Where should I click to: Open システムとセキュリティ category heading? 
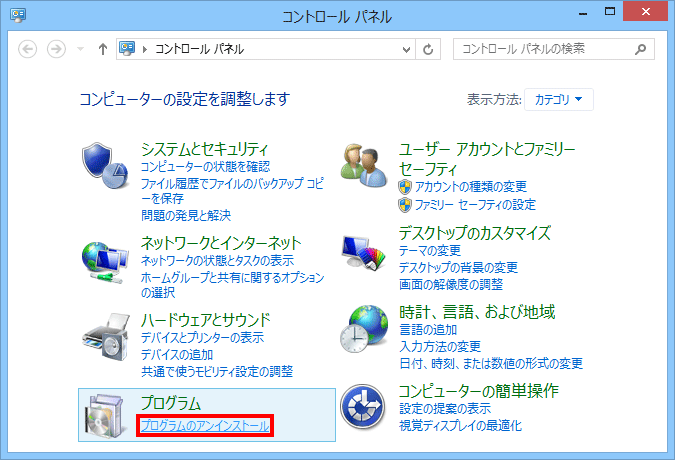[x=205, y=148]
